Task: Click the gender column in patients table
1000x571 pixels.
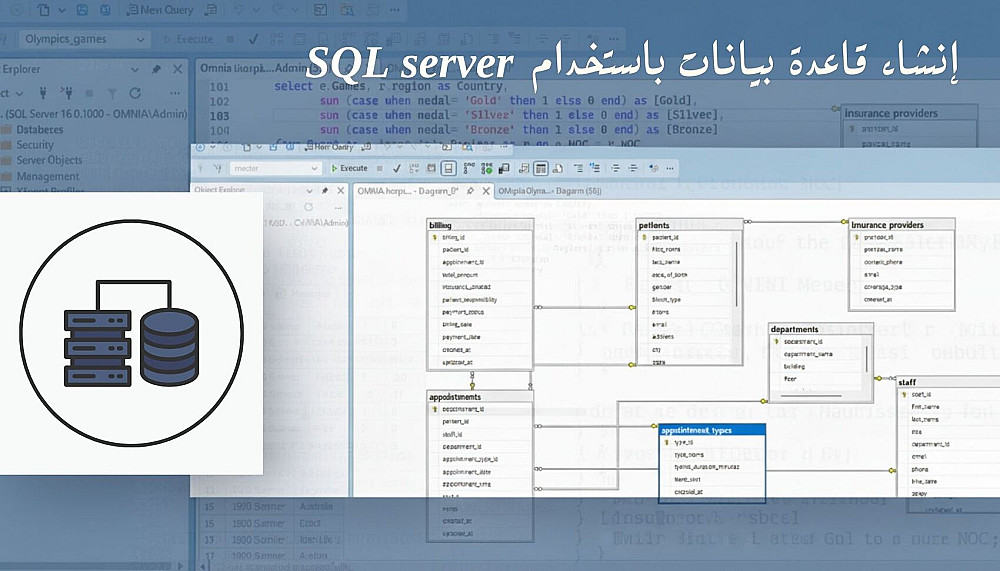Action: click(662, 287)
